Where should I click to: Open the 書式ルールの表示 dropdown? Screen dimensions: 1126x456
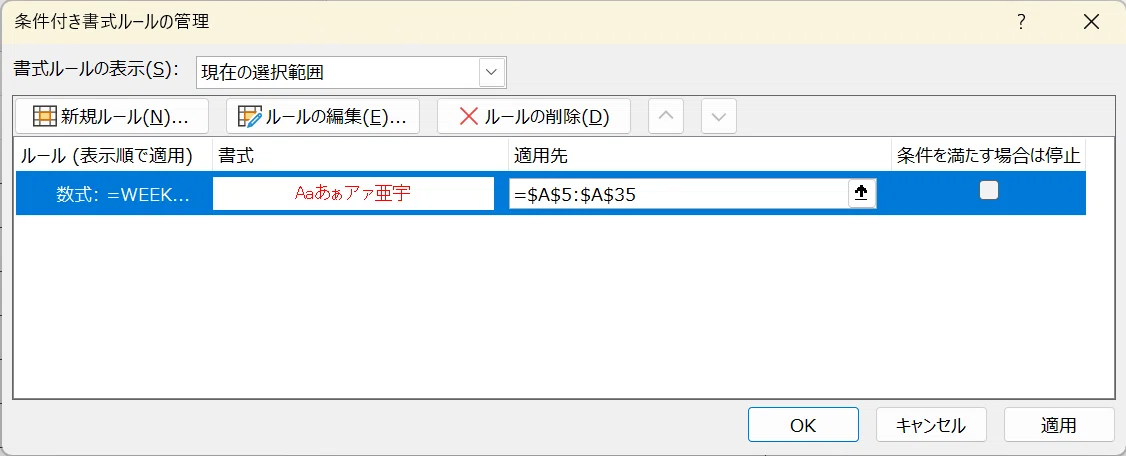pyautogui.click(x=491, y=72)
